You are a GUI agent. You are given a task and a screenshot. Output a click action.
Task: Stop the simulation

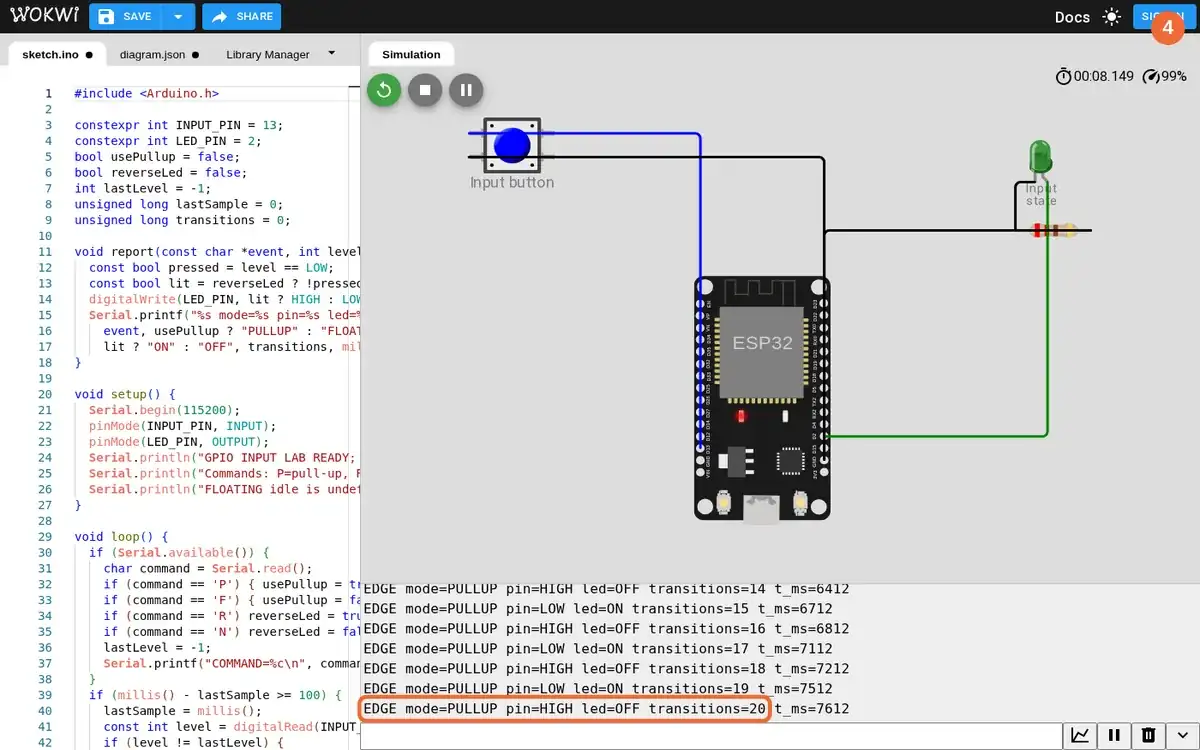[x=425, y=90]
